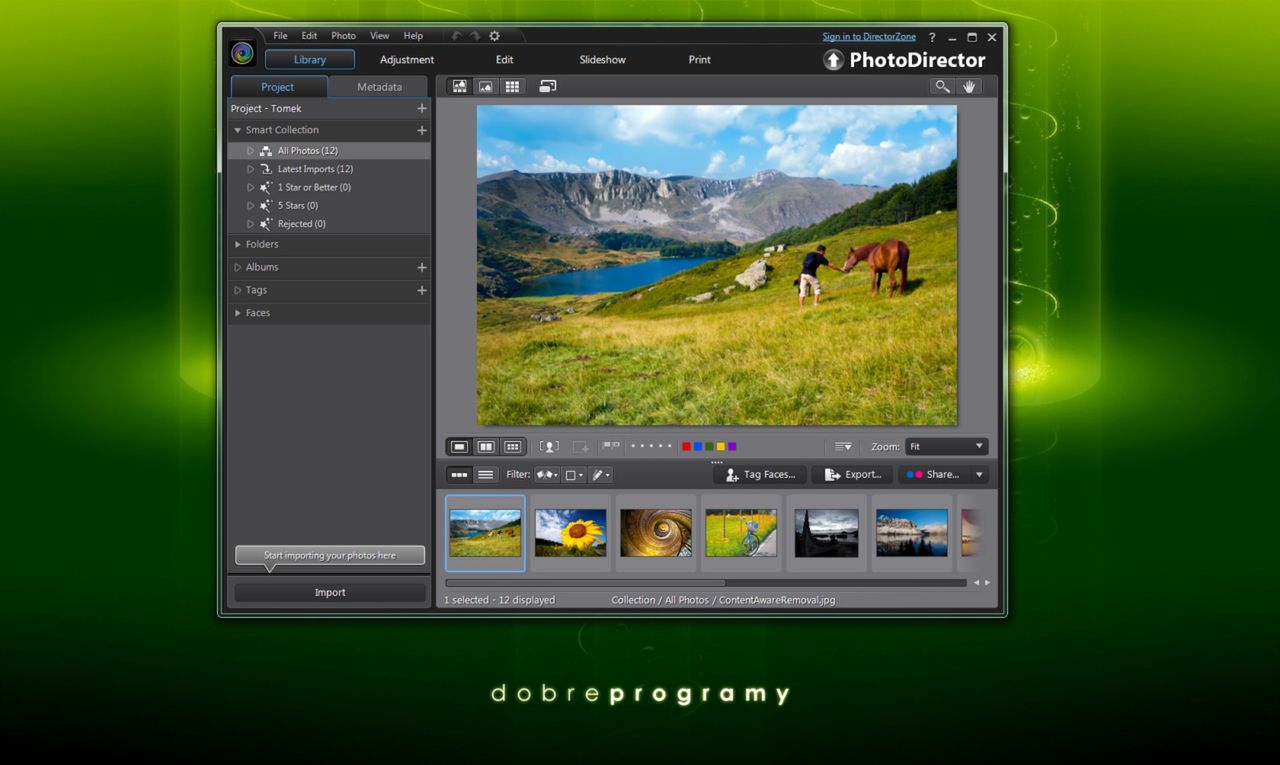Open the sort options dropdown
The image size is (1280, 765).
click(x=843, y=447)
